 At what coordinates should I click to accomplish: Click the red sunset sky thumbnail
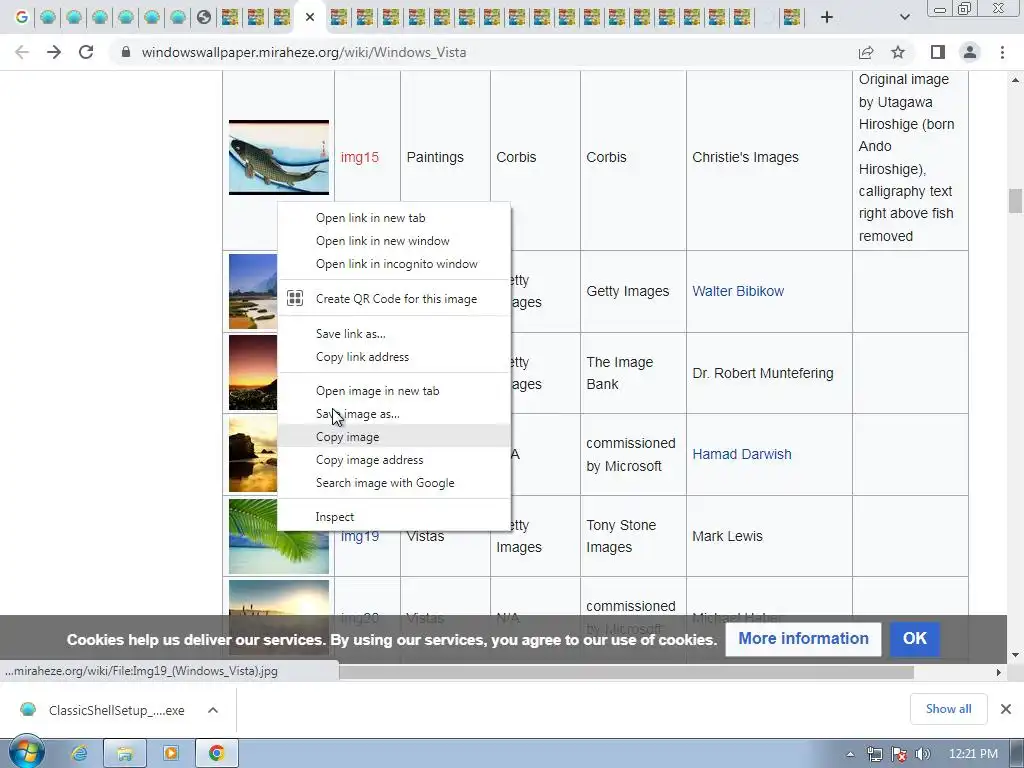253,373
